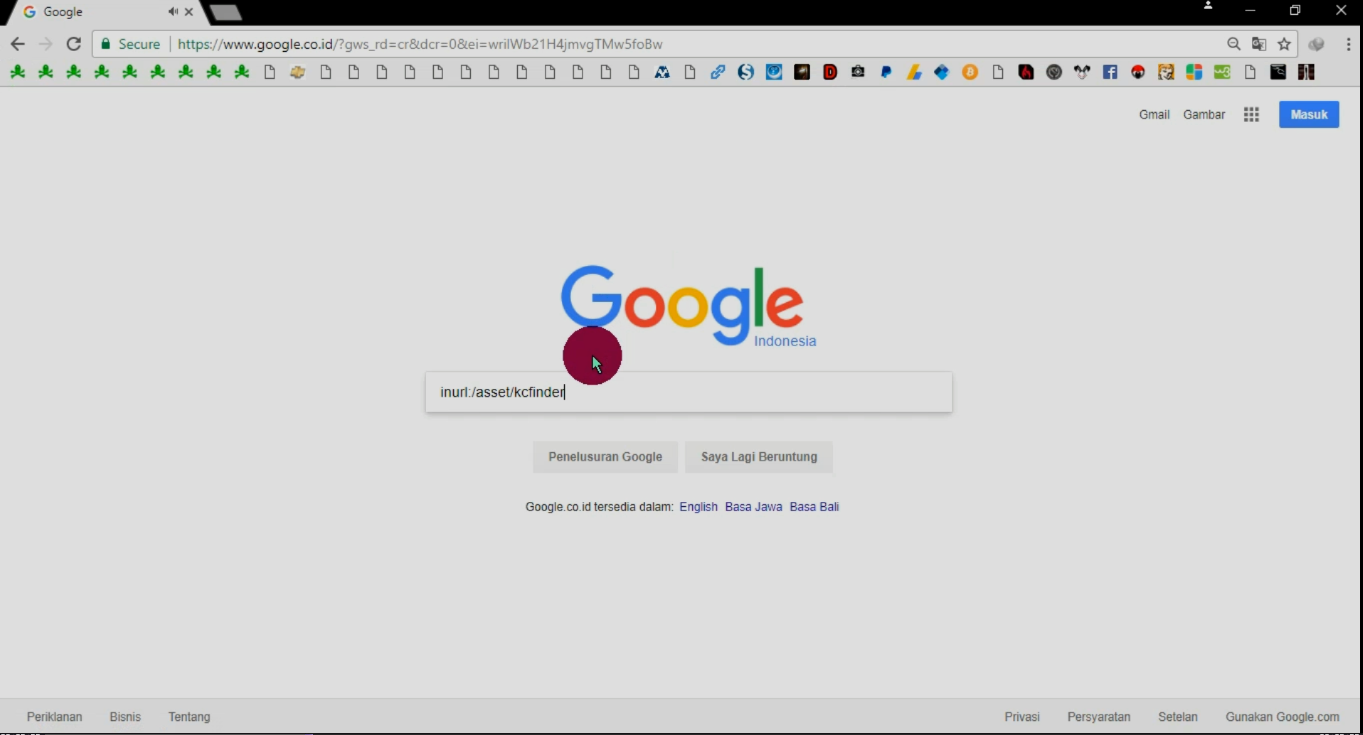Click the camera bookmark icon

click(857, 71)
